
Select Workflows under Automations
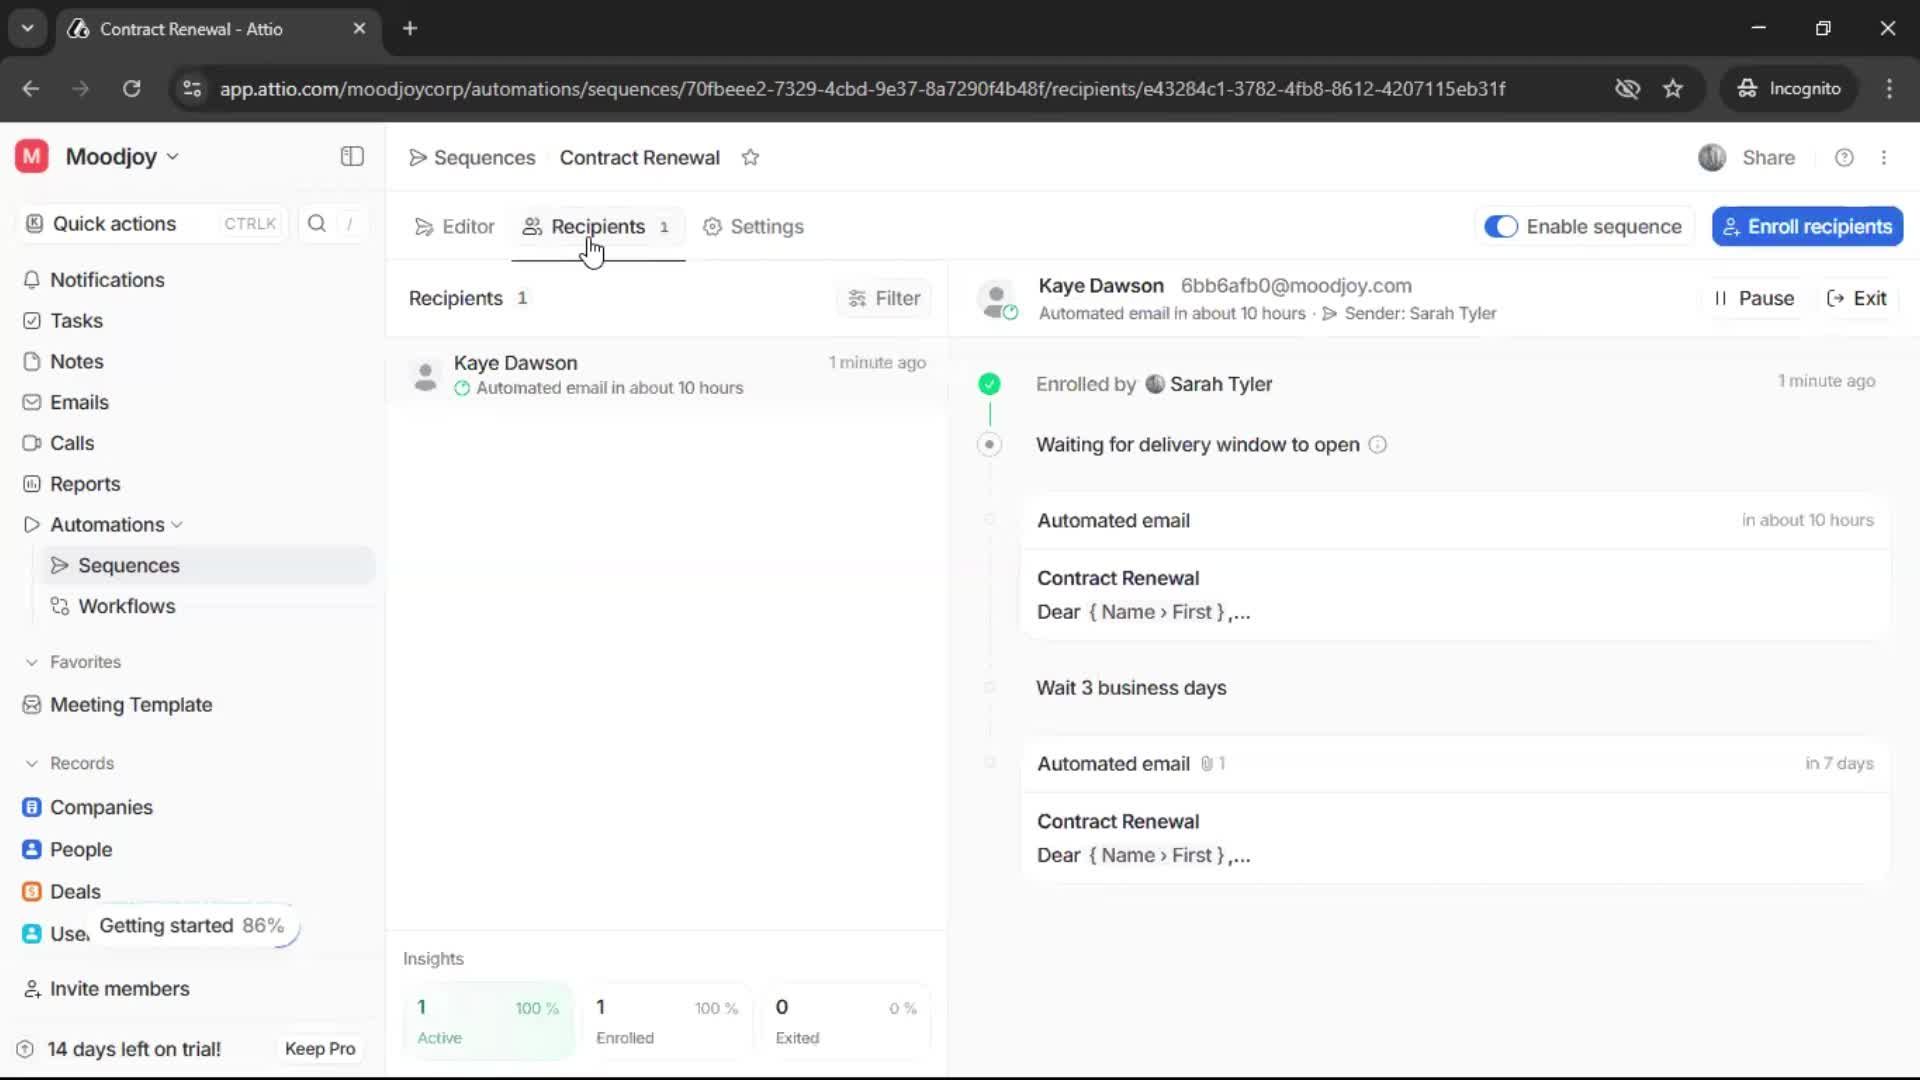point(128,605)
